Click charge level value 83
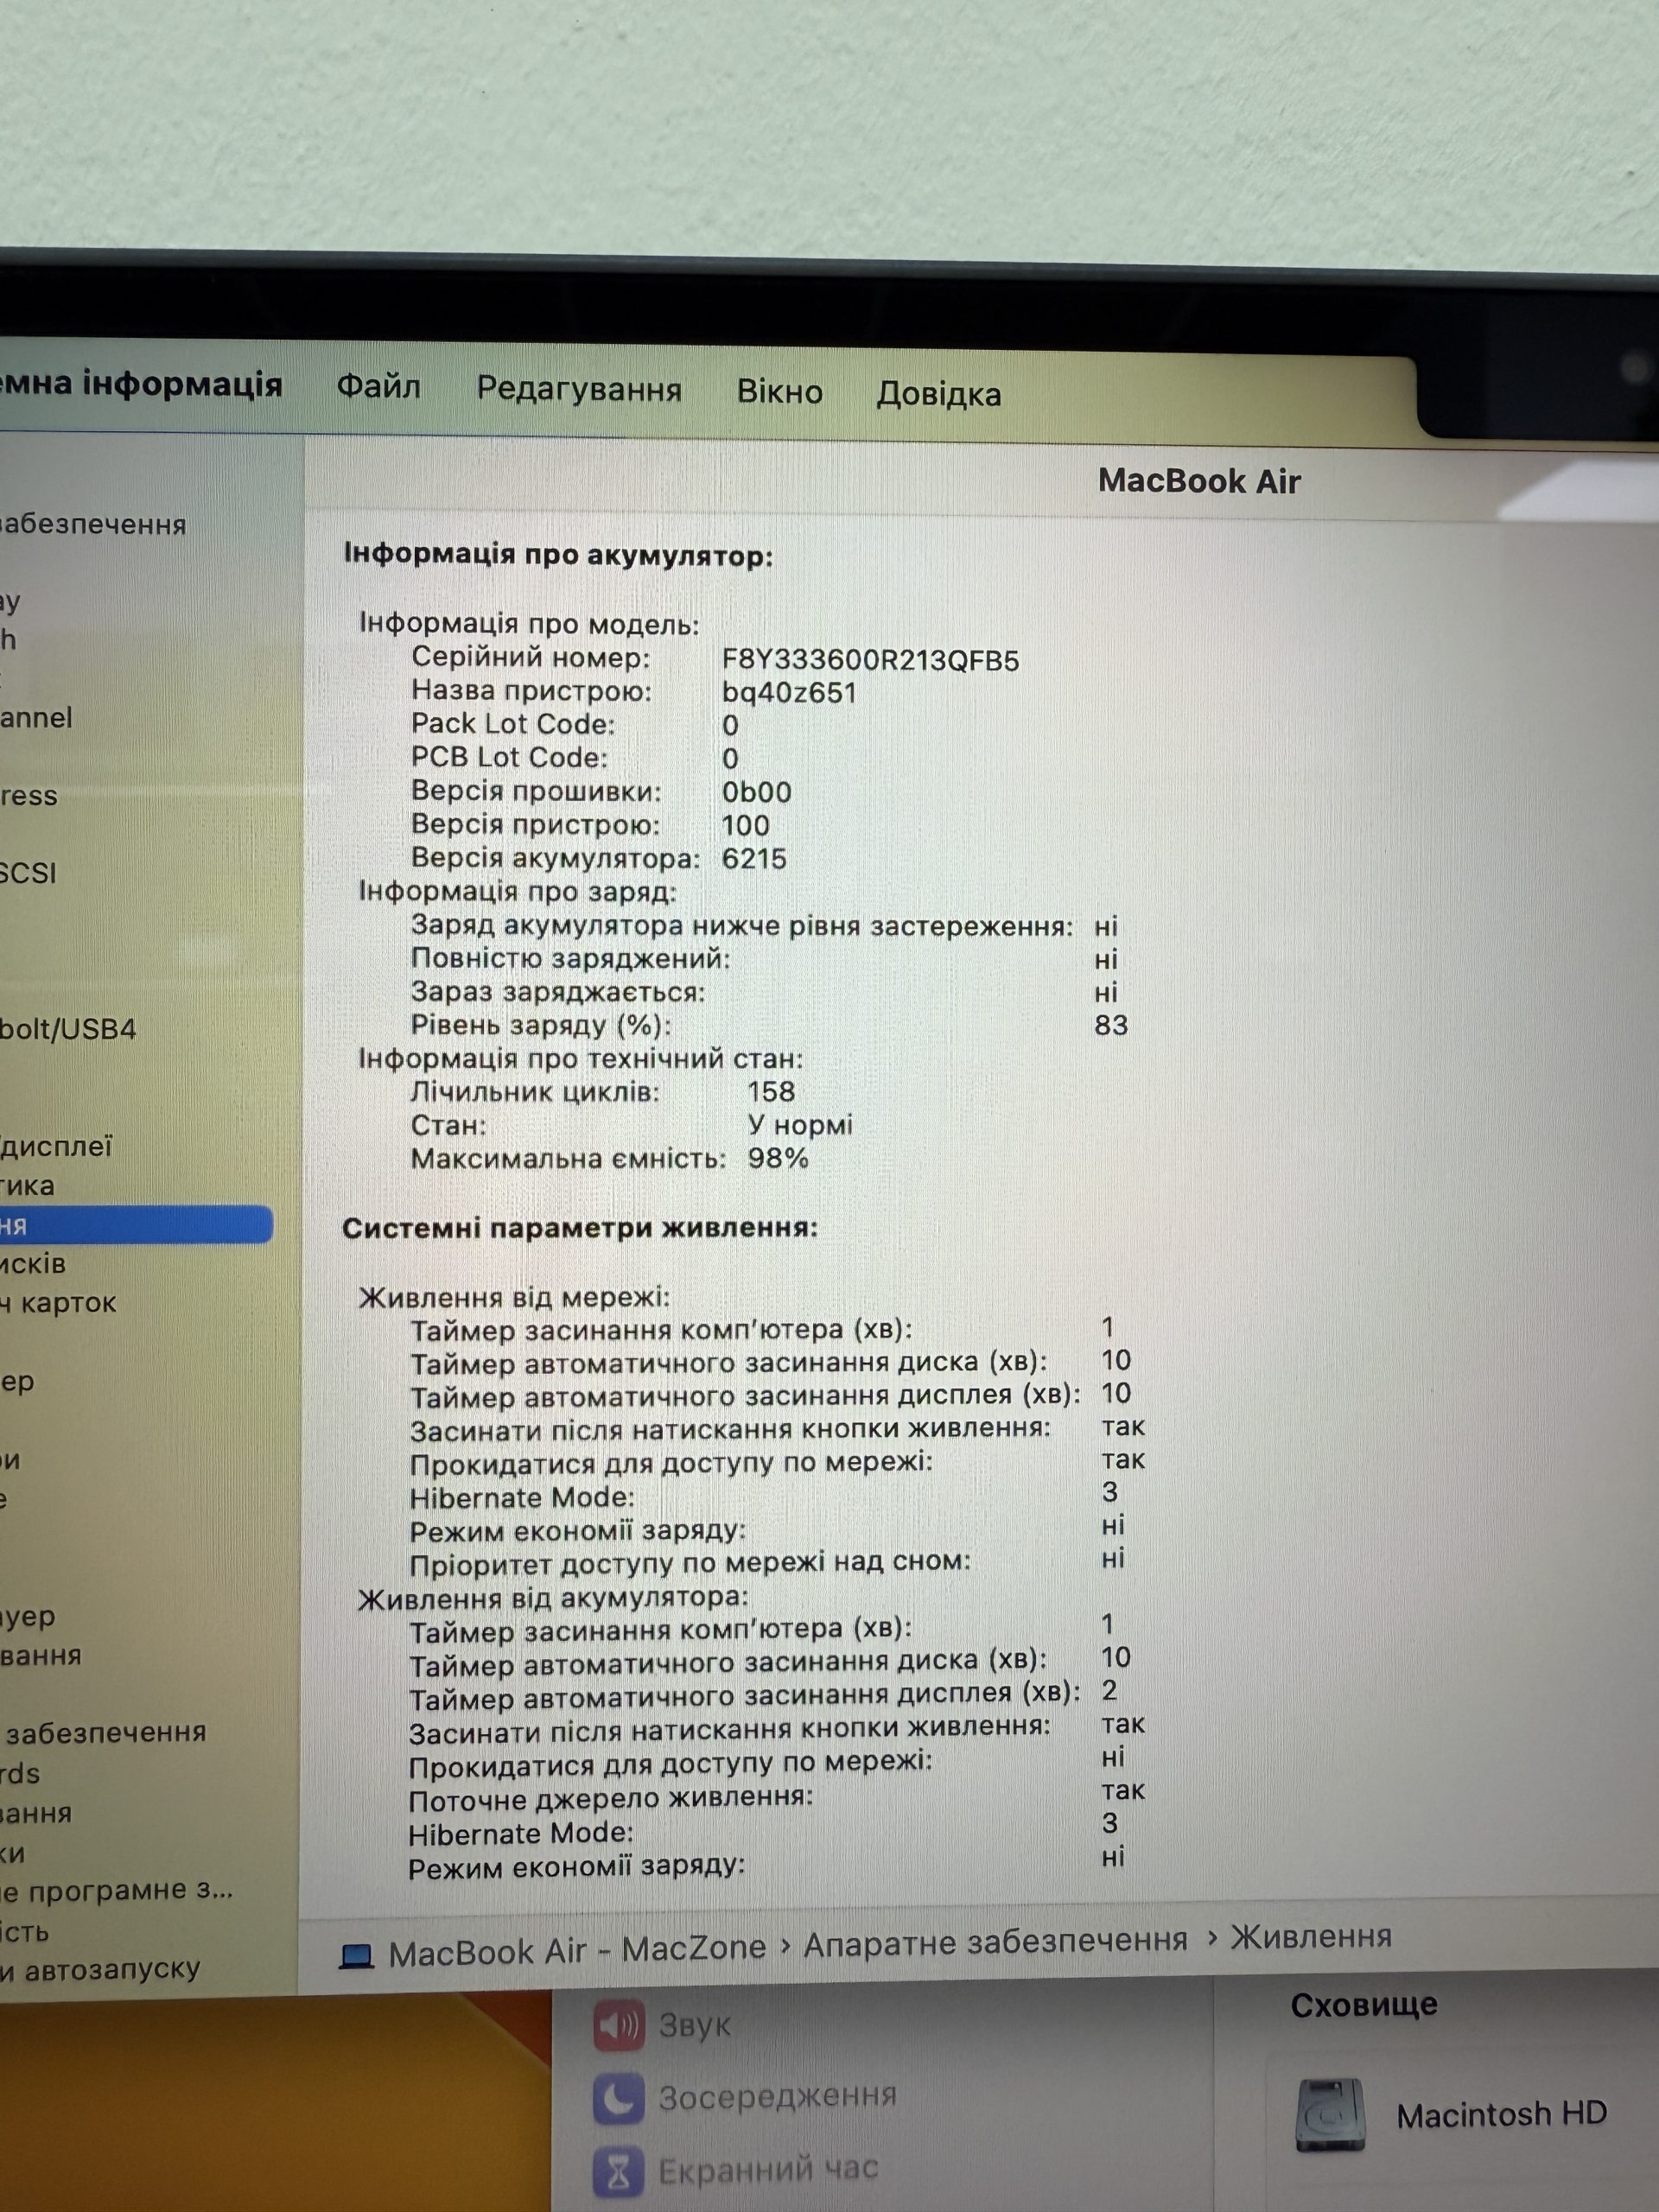1659x2212 pixels. click(x=1111, y=1025)
